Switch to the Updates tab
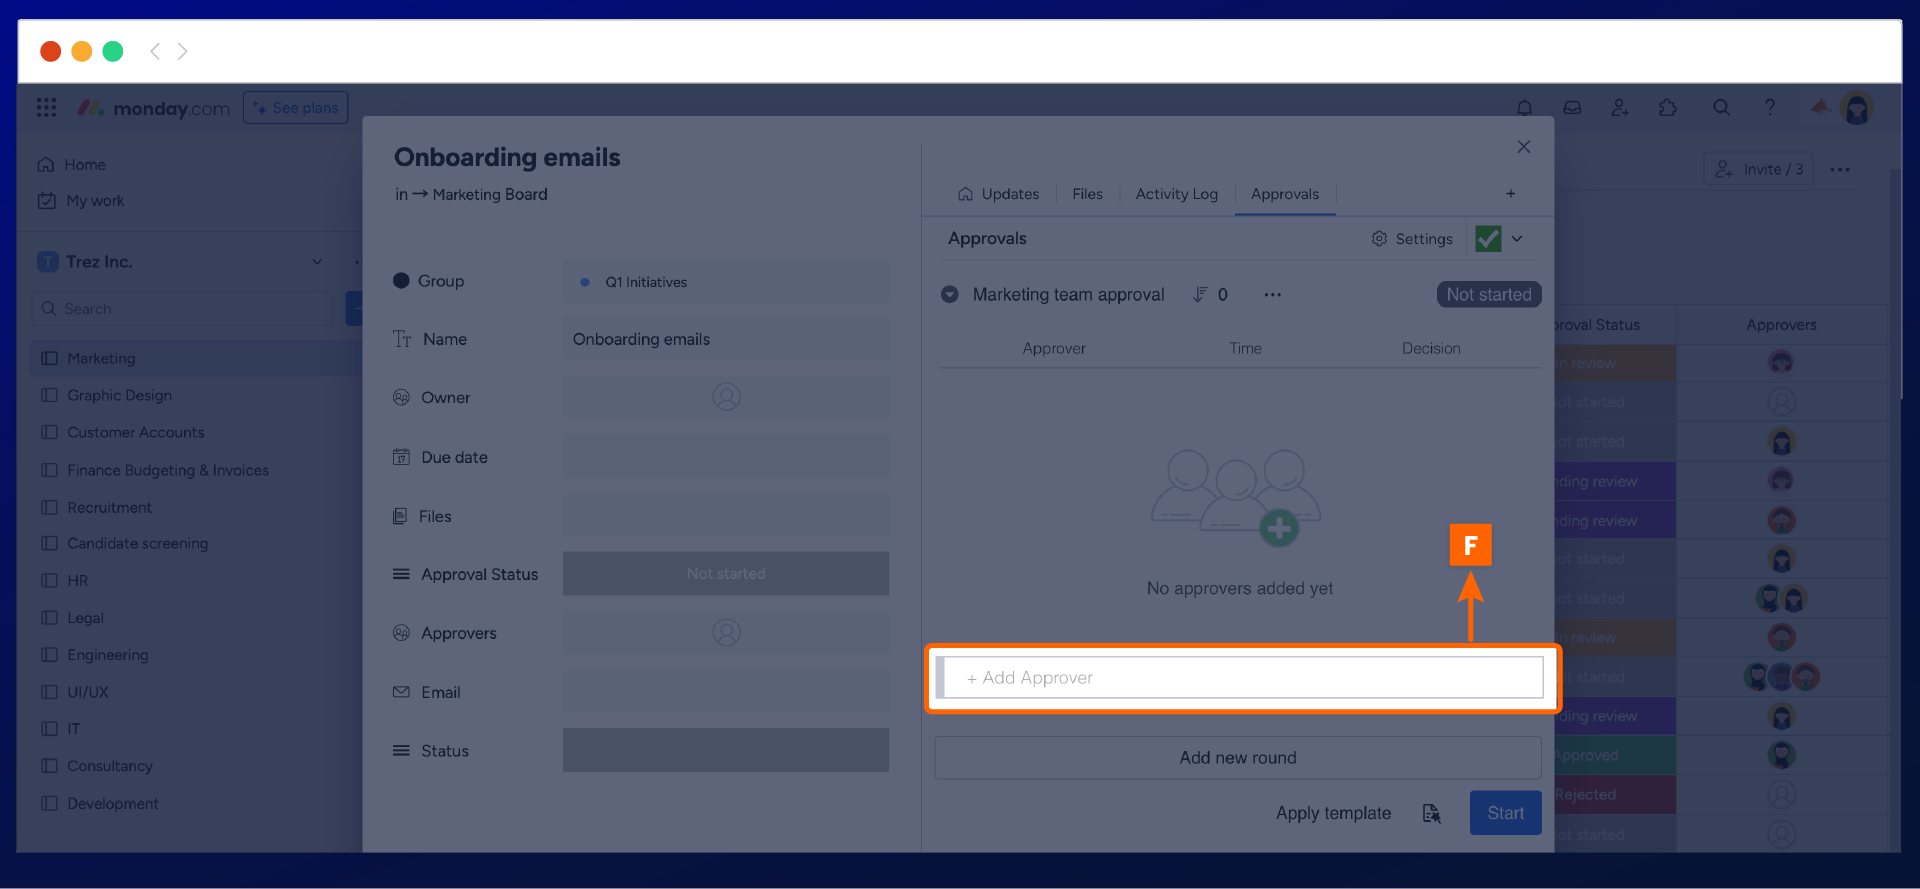The image size is (1920, 889). tap(998, 194)
